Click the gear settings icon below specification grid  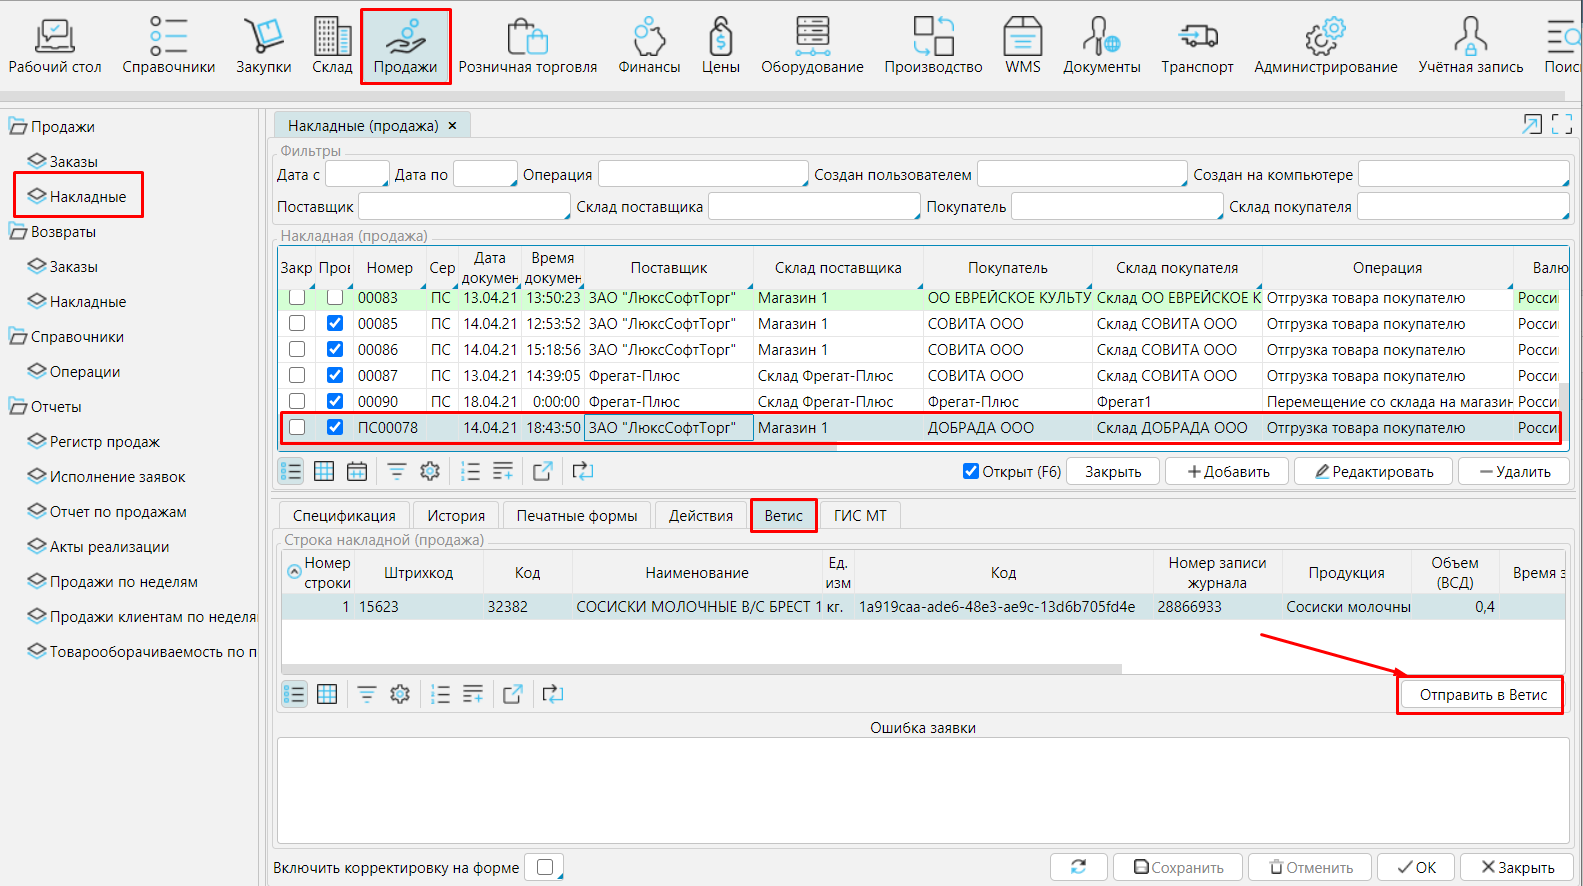pos(400,694)
